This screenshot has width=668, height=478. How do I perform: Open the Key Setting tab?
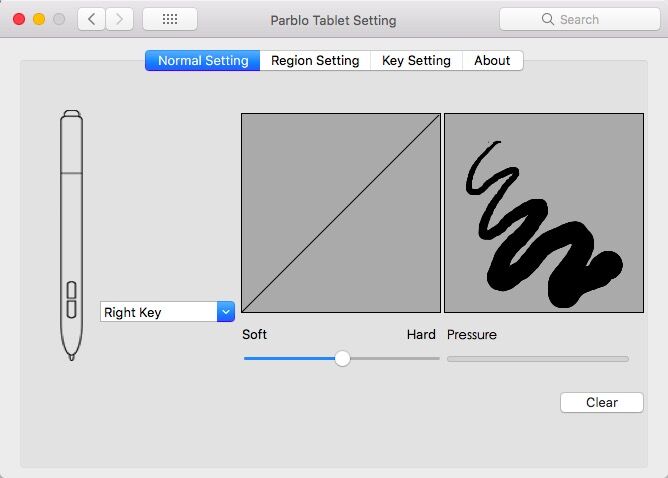coord(416,60)
